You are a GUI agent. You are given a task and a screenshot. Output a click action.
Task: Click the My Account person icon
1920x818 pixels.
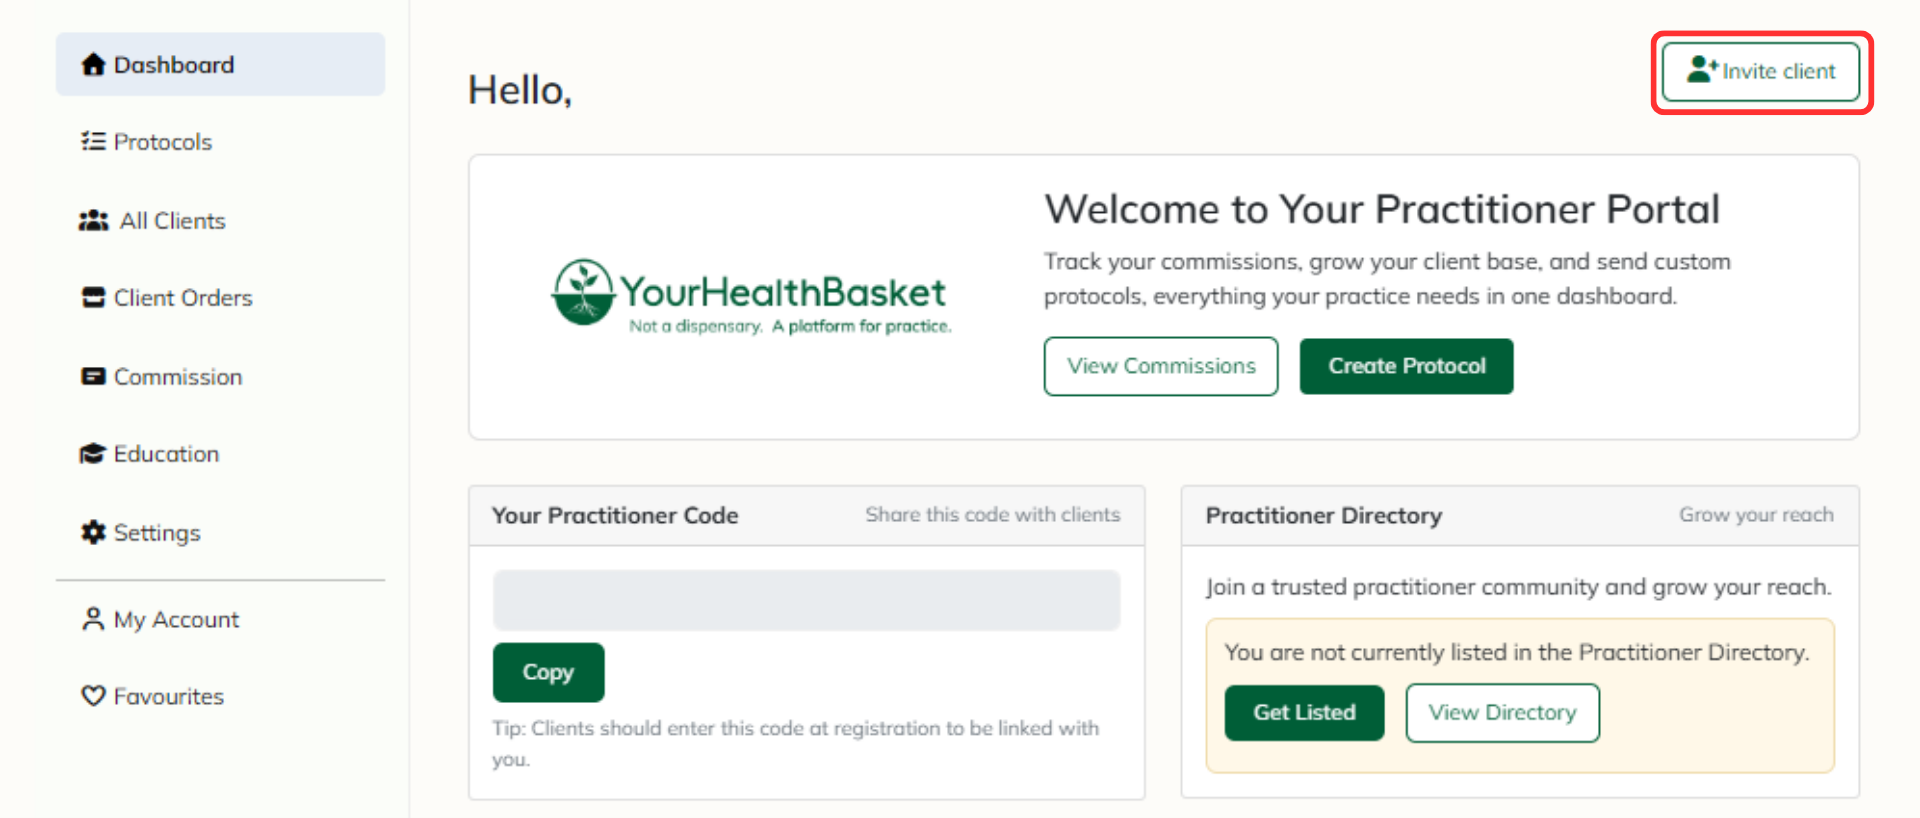click(x=93, y=619)
